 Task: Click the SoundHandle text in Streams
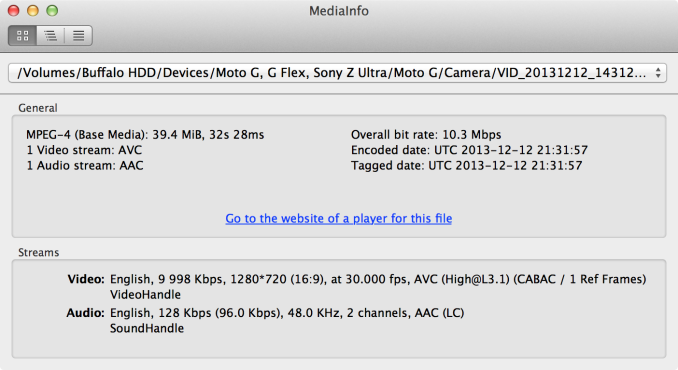click(147, 329)
